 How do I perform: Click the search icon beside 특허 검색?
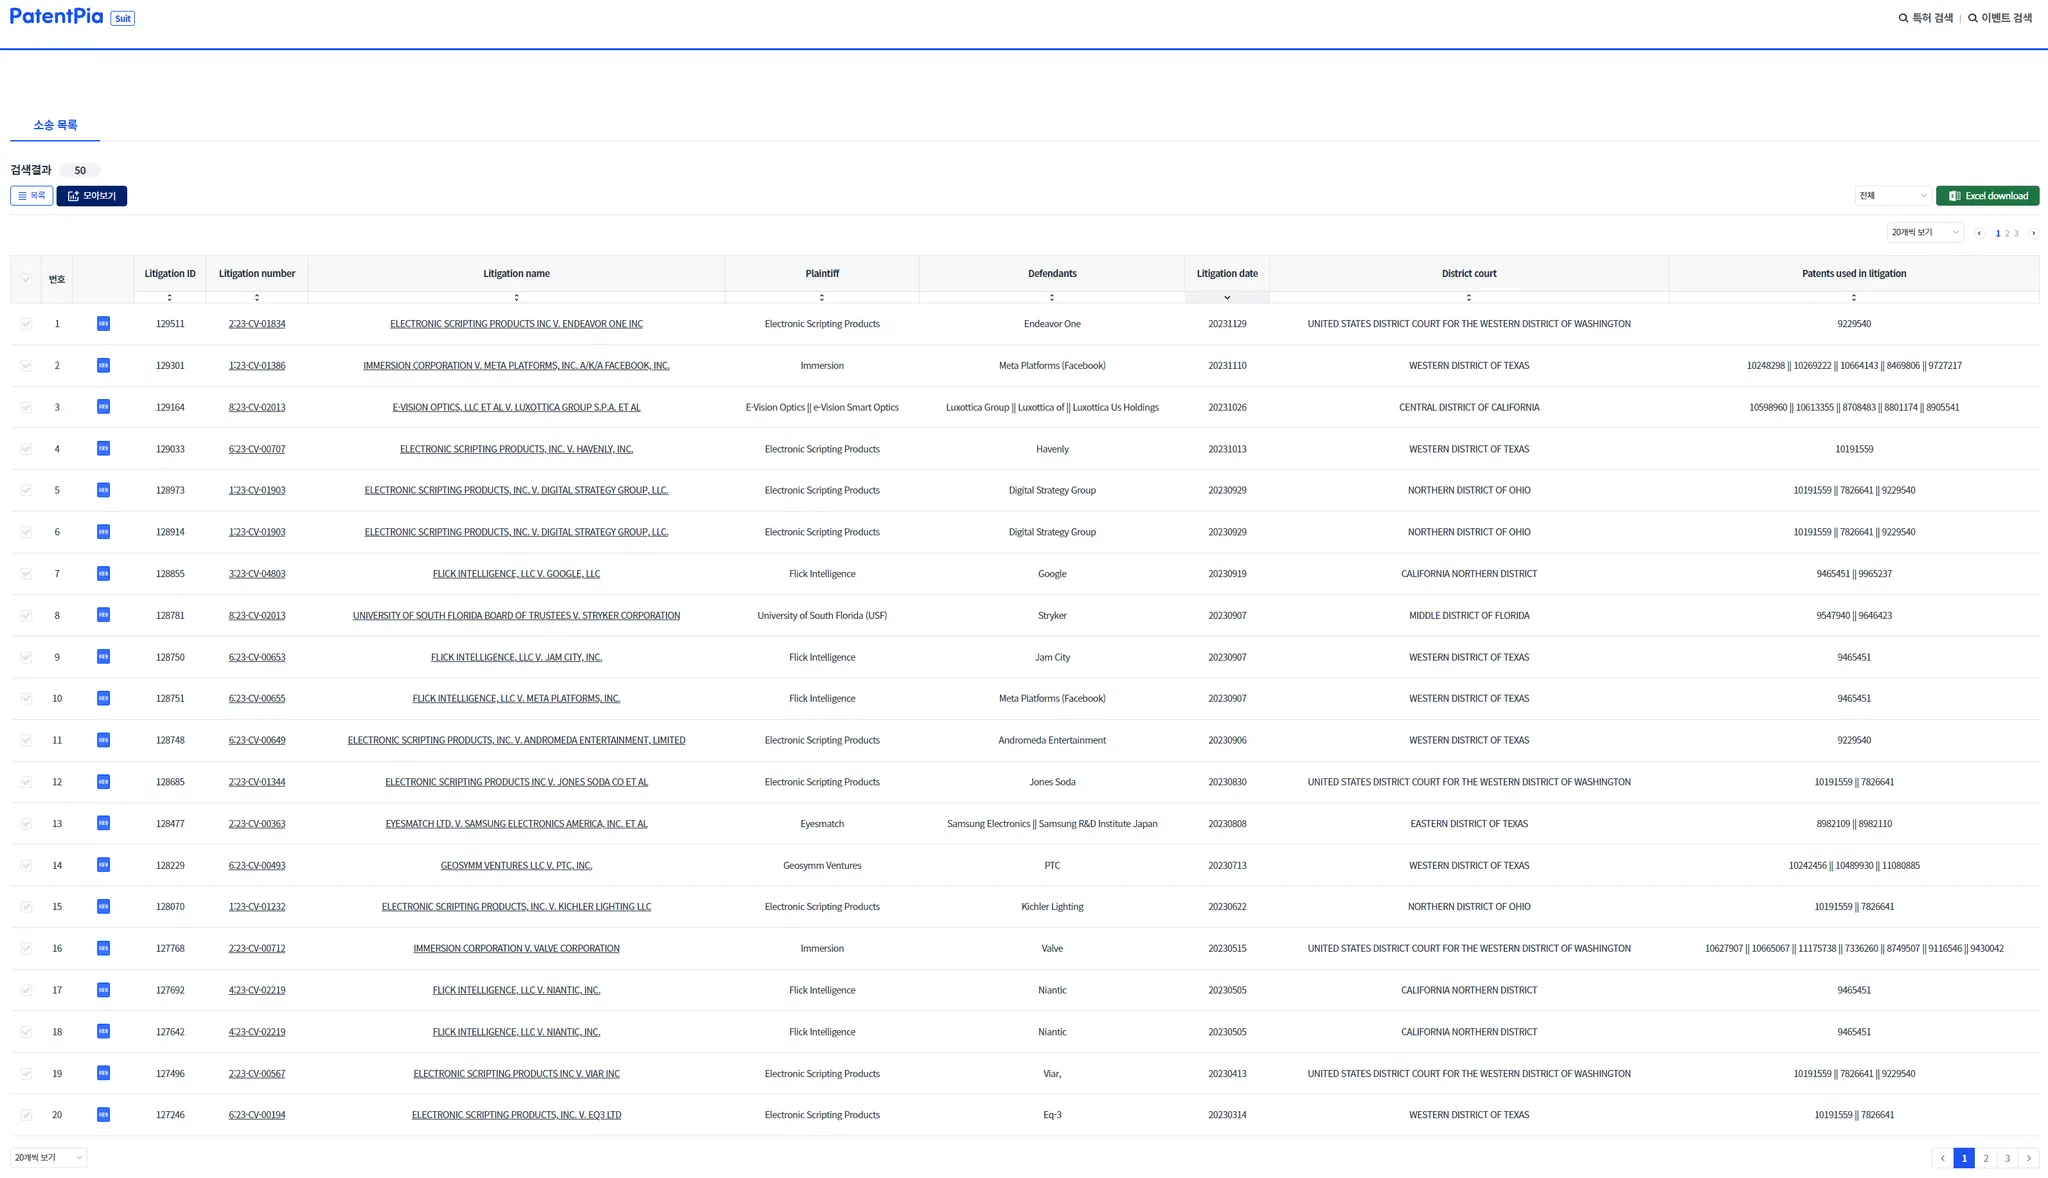click(1903, 18)
